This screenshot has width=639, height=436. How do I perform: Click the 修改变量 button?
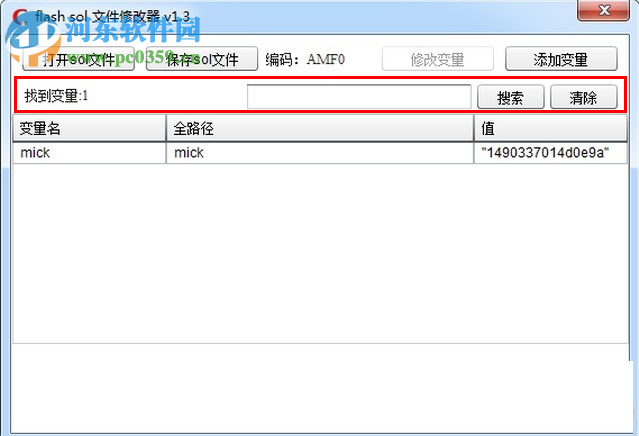[x=438, y=59]
